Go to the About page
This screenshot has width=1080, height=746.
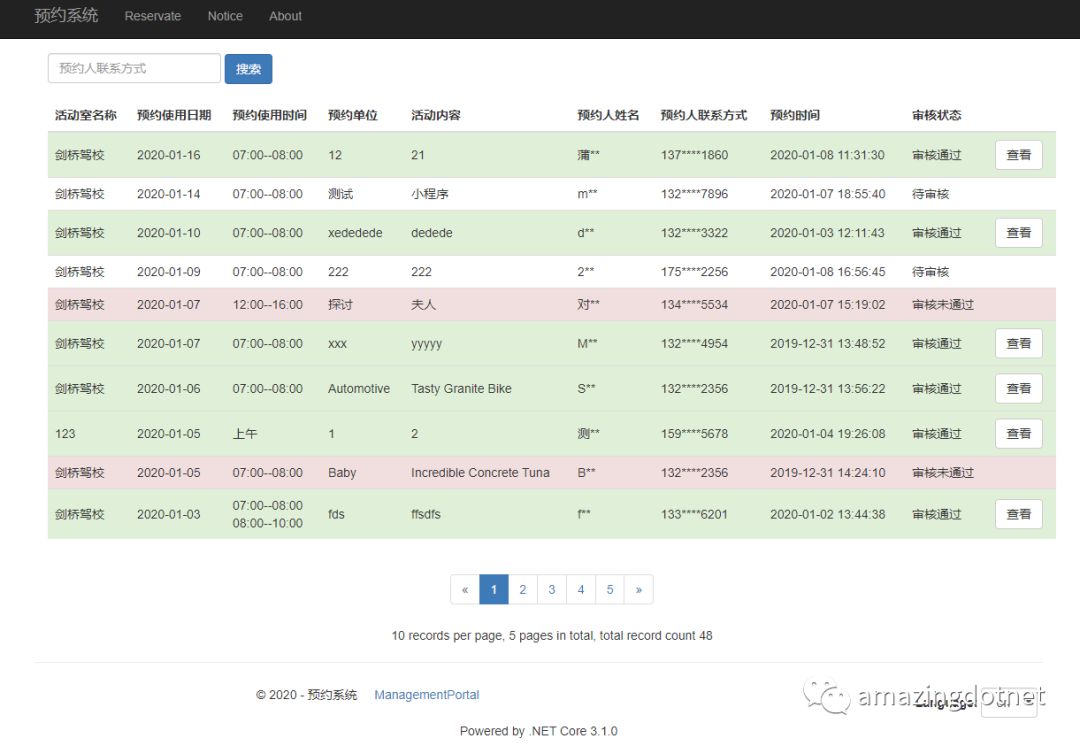pyautogui.click(x=285, y=16)
